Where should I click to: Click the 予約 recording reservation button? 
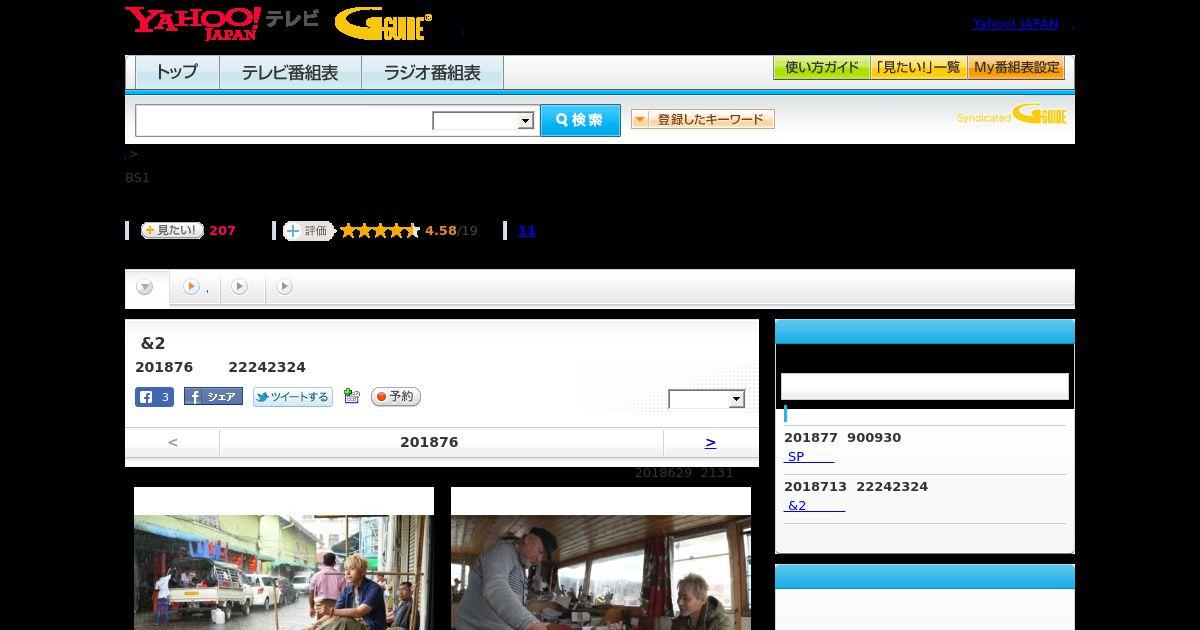pos(396,397)
